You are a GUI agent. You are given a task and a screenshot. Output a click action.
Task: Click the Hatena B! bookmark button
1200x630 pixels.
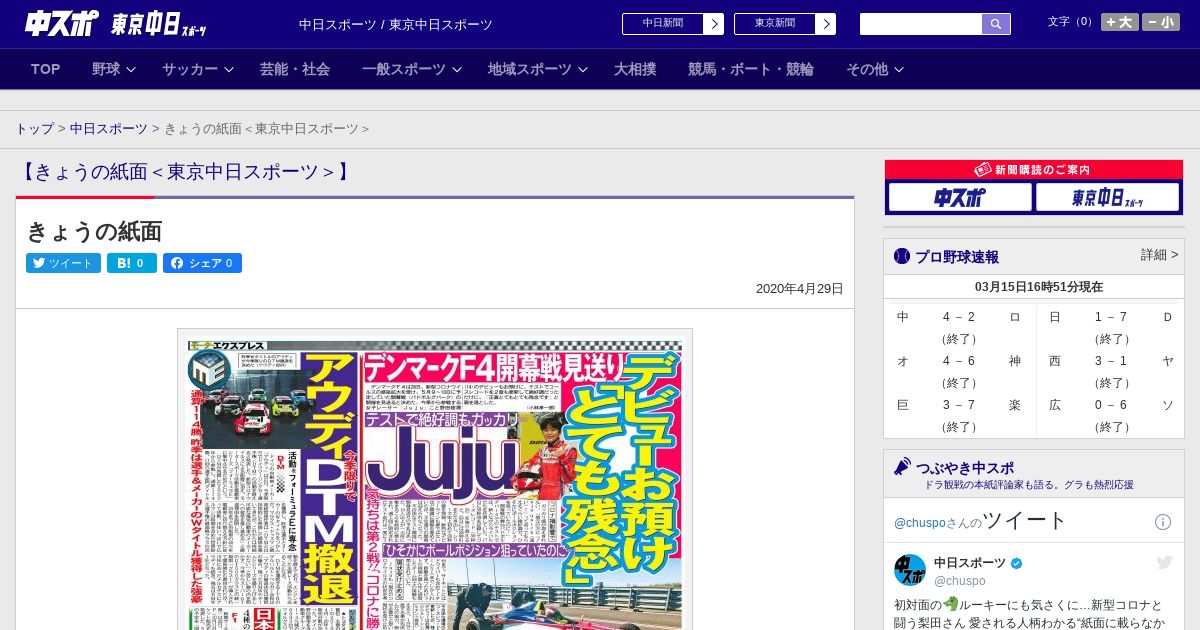[132, 263]
